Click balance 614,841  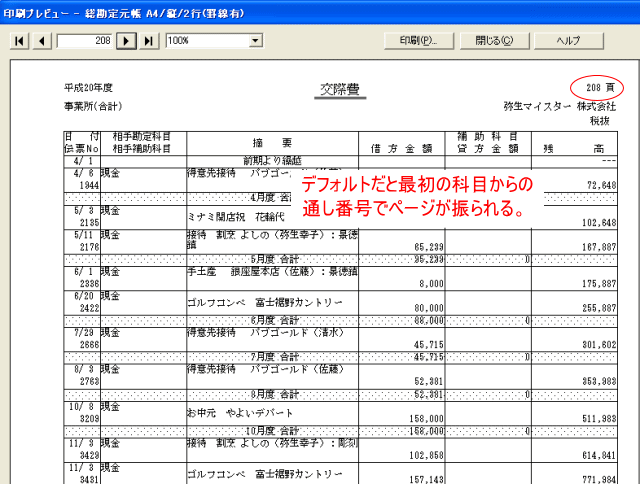pos(599,456)
